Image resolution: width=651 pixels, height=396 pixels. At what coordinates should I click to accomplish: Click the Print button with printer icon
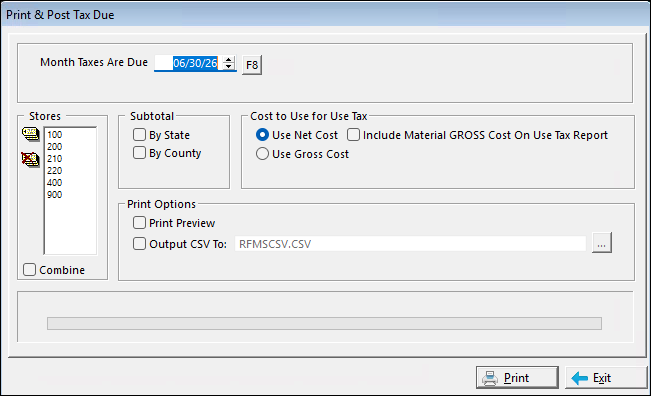coord(517,378)
